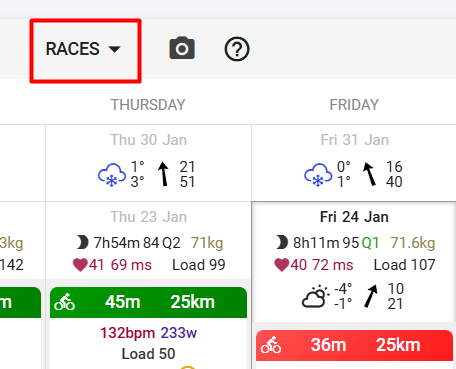This screenshot has height=369, width=456.
Task: Open the red 36m 25km ride activity
Action: tap(354, 345)
